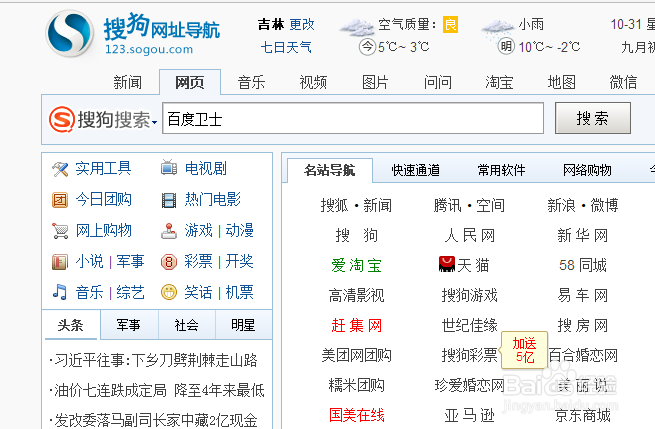655x429 pixels.
Task: Click the lottery ball icon beside 彩票
Action: point(169,262)
